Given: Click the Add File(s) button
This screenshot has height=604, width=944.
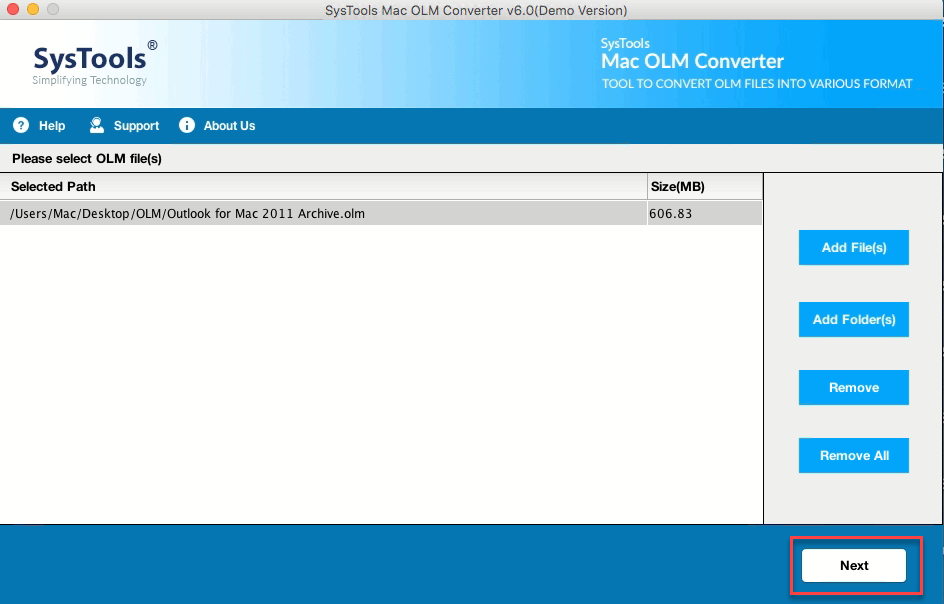Looking at the screenshot, I should pos(854,248).
